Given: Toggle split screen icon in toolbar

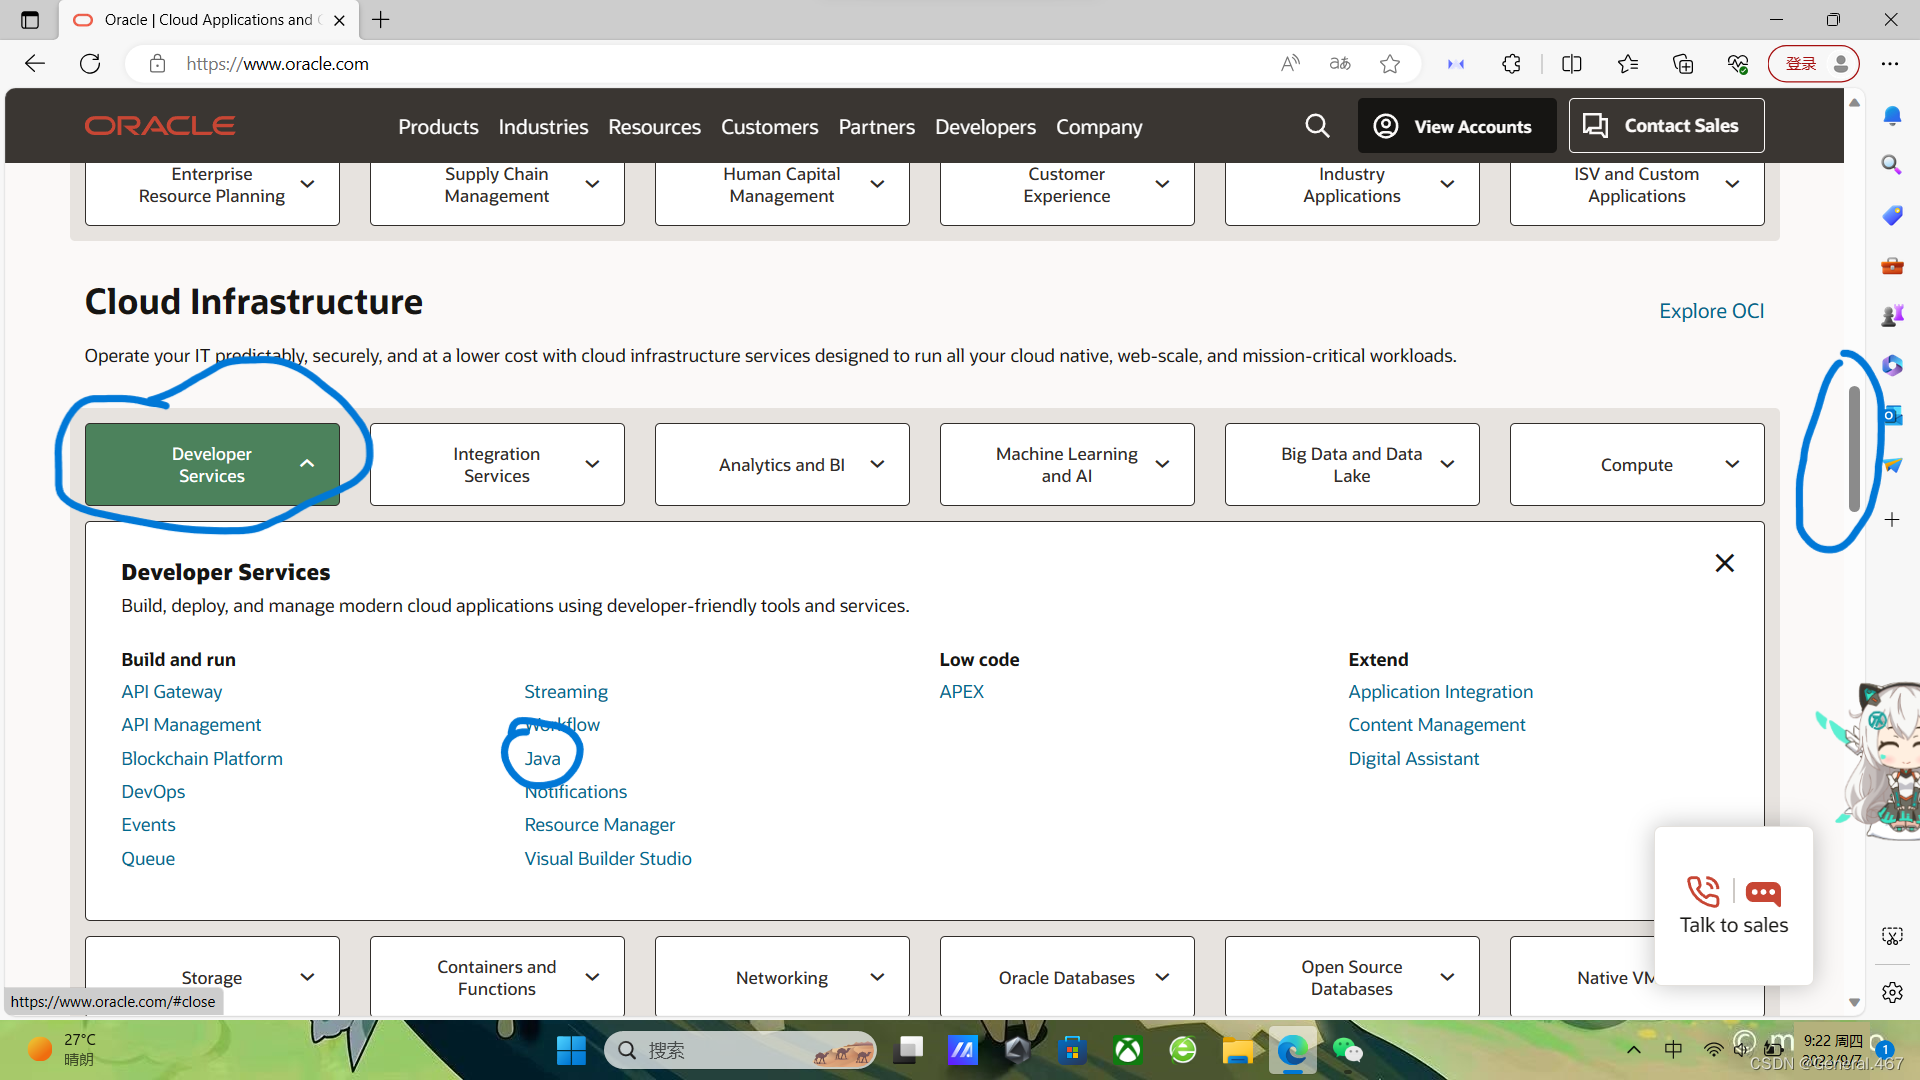Looking at the screenshot, I should (1572, 64).
